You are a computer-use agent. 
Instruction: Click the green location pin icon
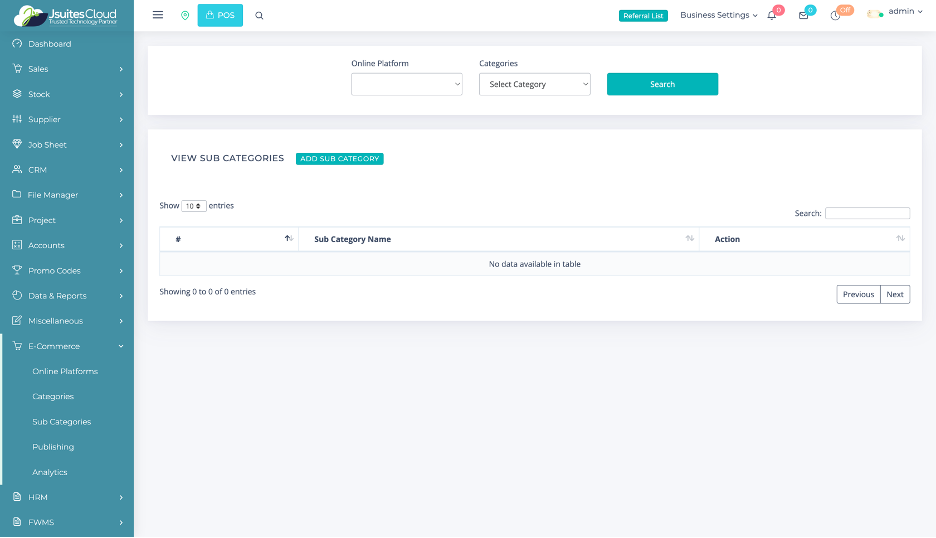click(184, 15)
